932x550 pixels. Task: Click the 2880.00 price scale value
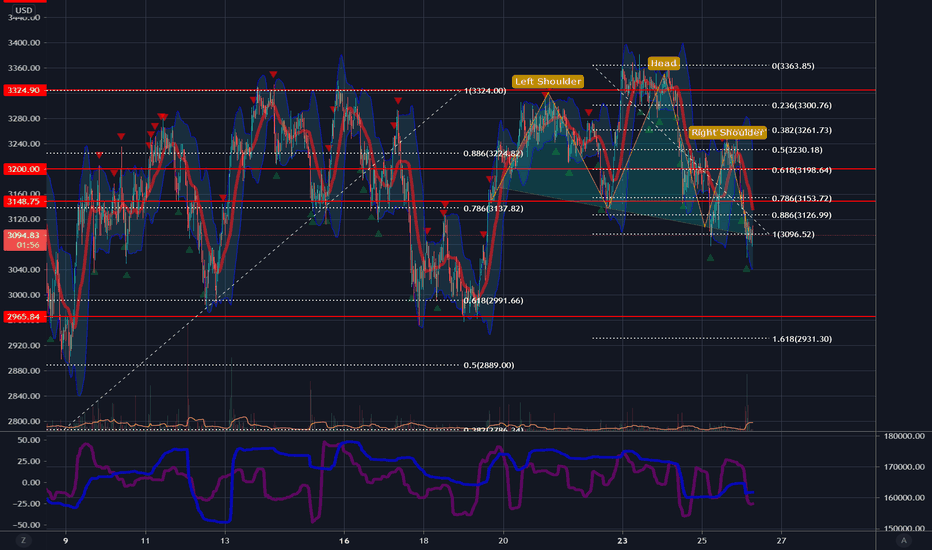(24, 370)
